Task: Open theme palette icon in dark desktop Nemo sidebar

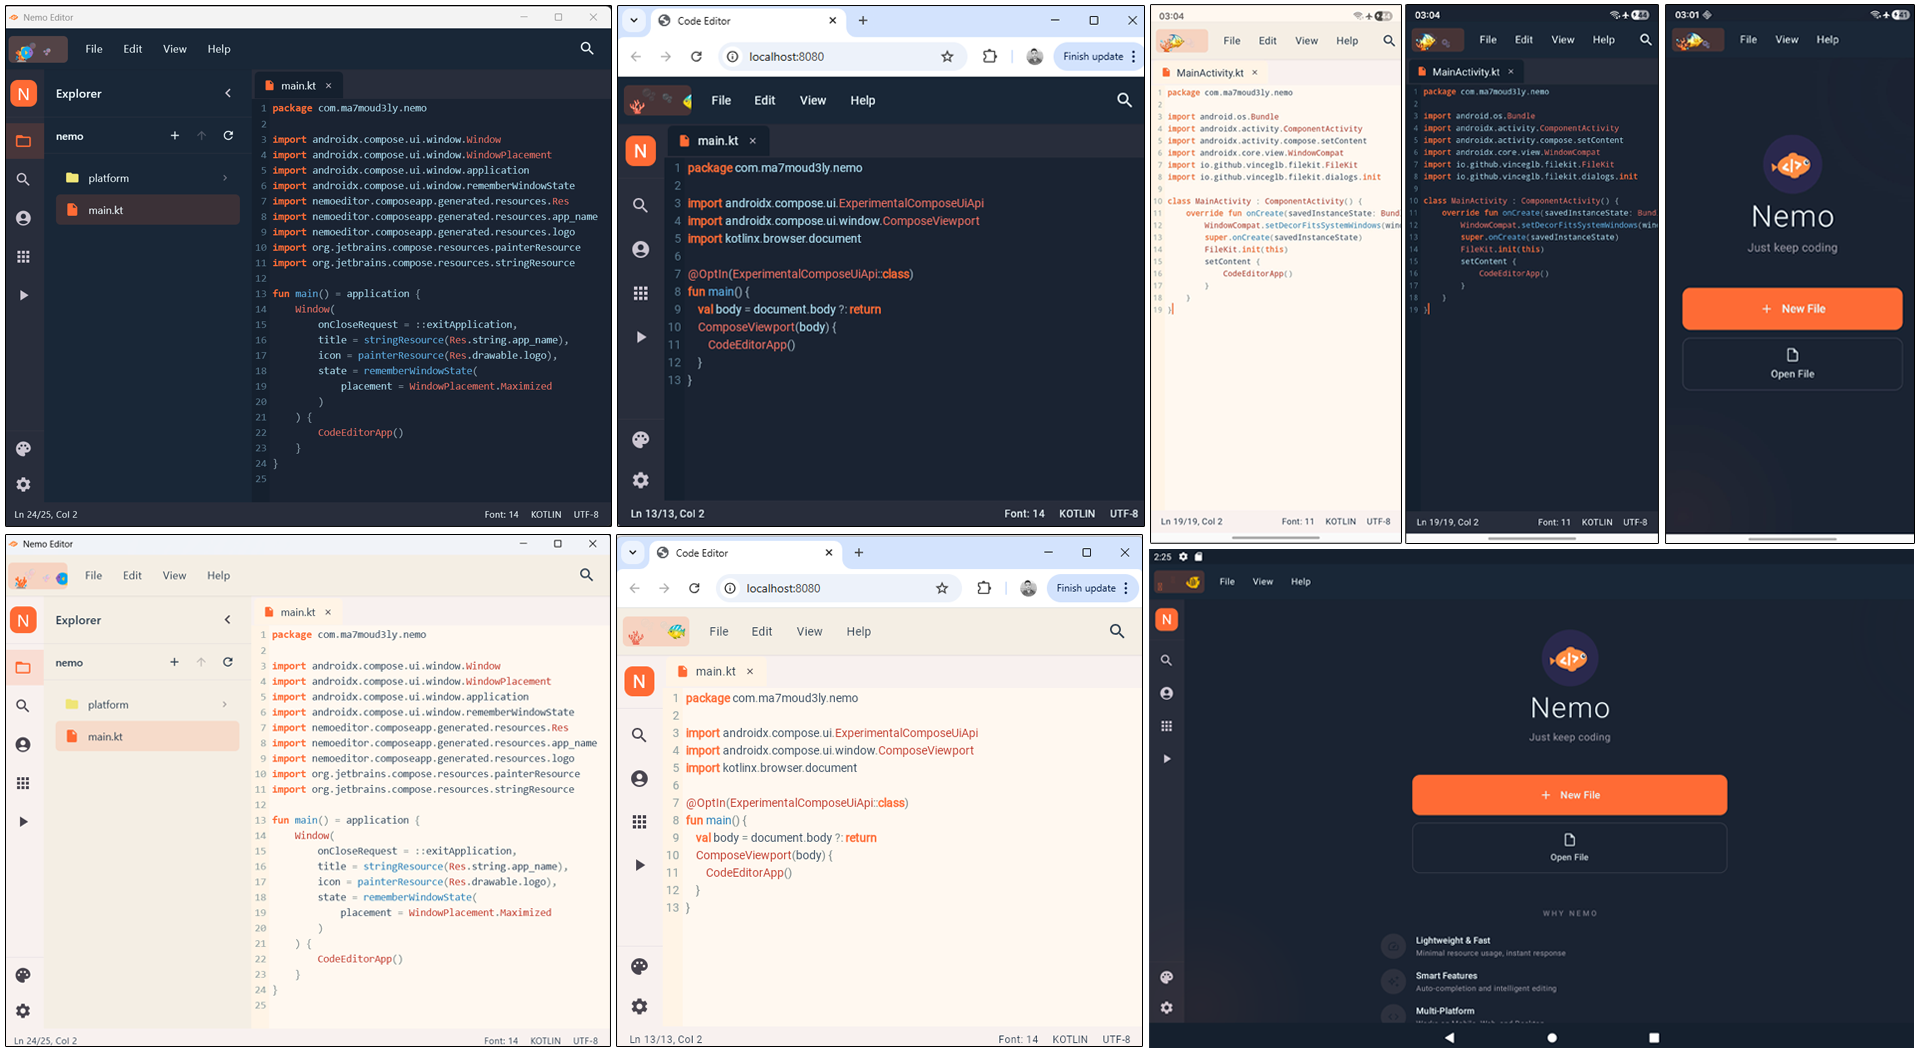Action: coord(23,449)
